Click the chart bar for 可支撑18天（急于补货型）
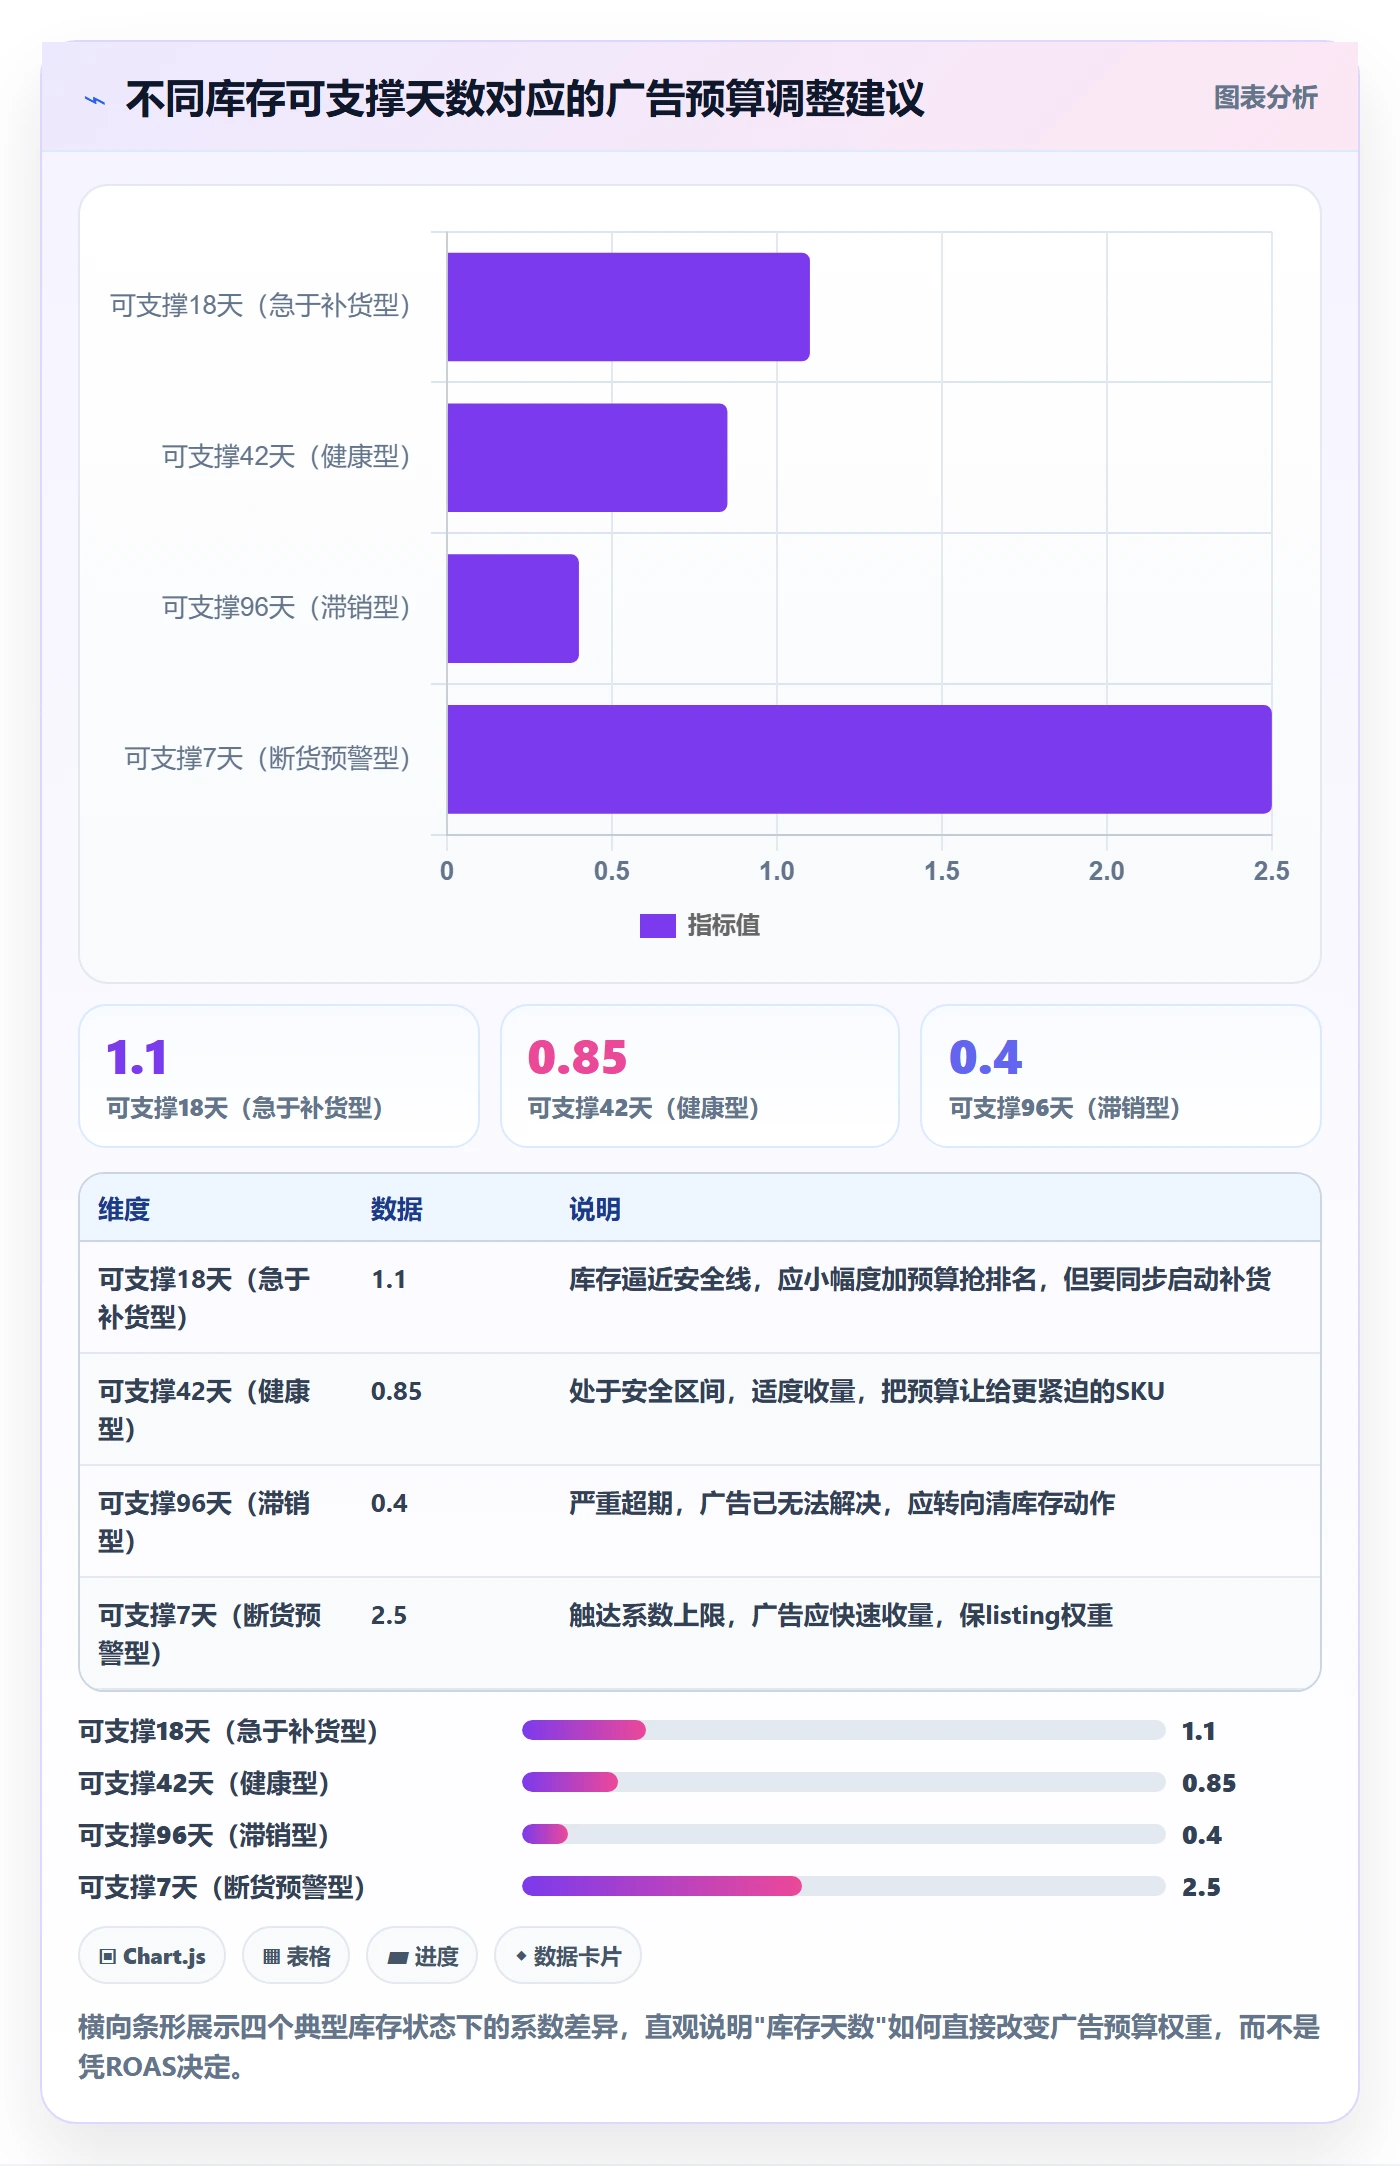This screenshot has height=2166, width=1400. (628, 307)
